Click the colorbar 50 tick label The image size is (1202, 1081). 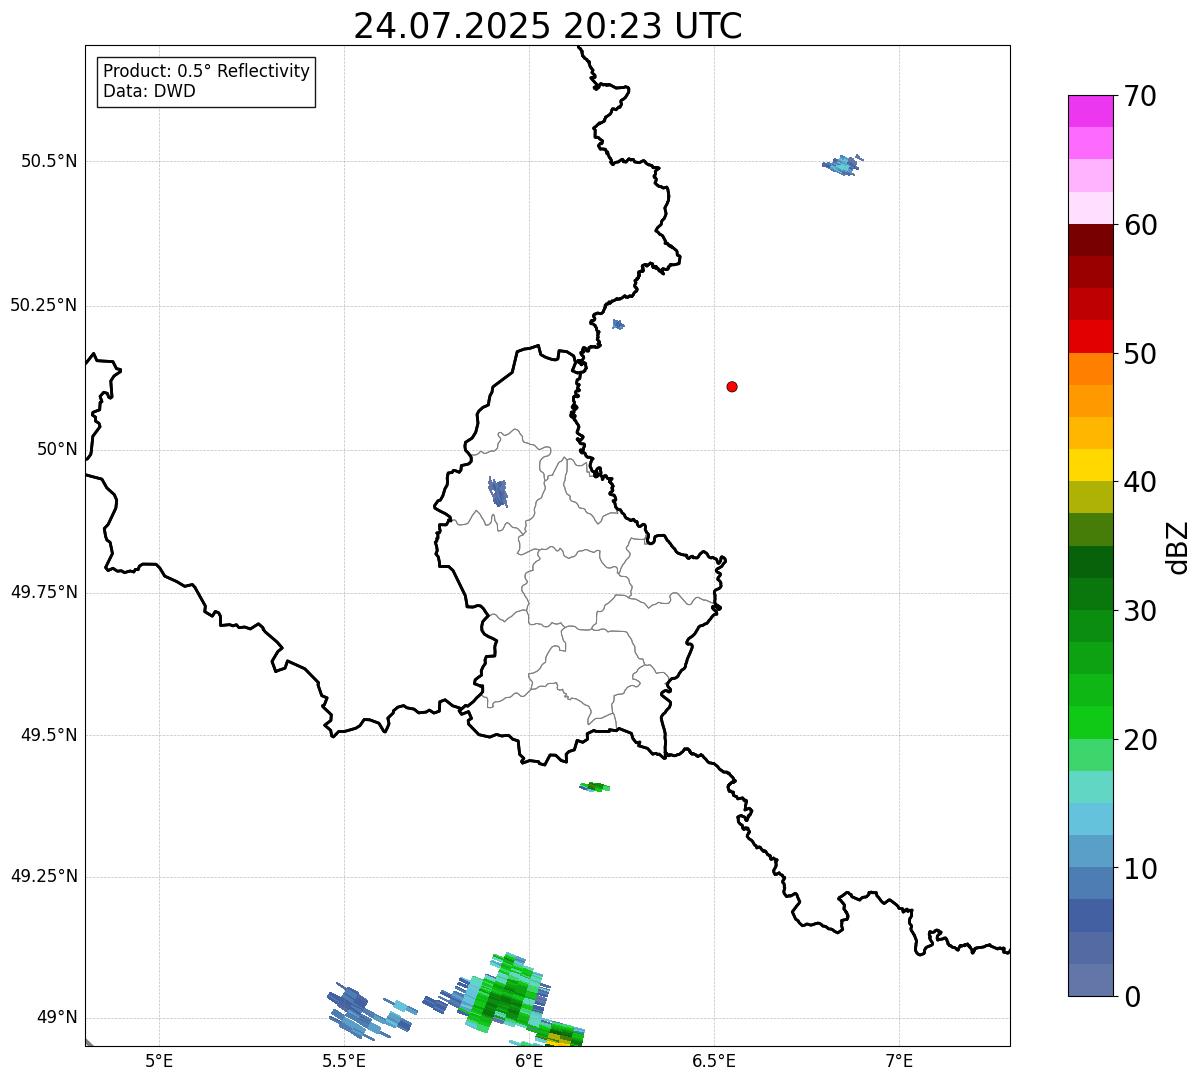coord(1141,354)
